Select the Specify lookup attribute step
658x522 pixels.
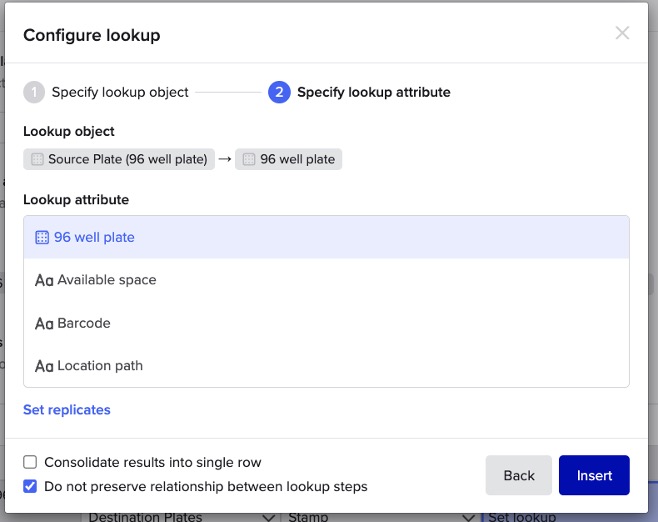click(373, 92)
